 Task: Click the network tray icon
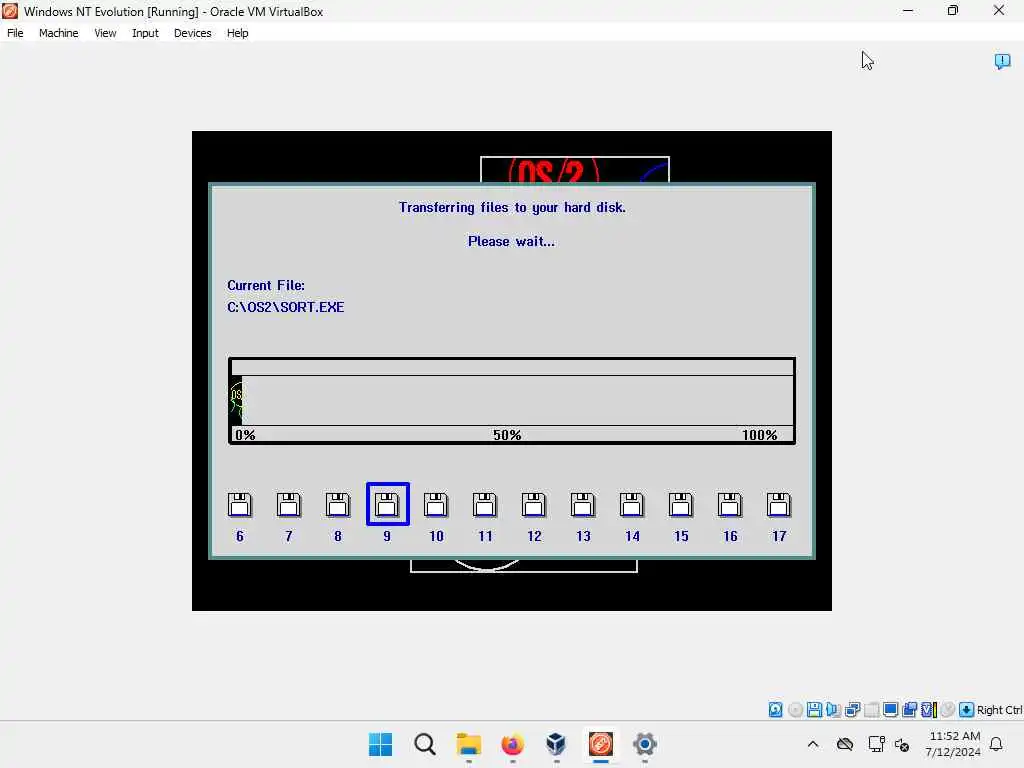876,744
